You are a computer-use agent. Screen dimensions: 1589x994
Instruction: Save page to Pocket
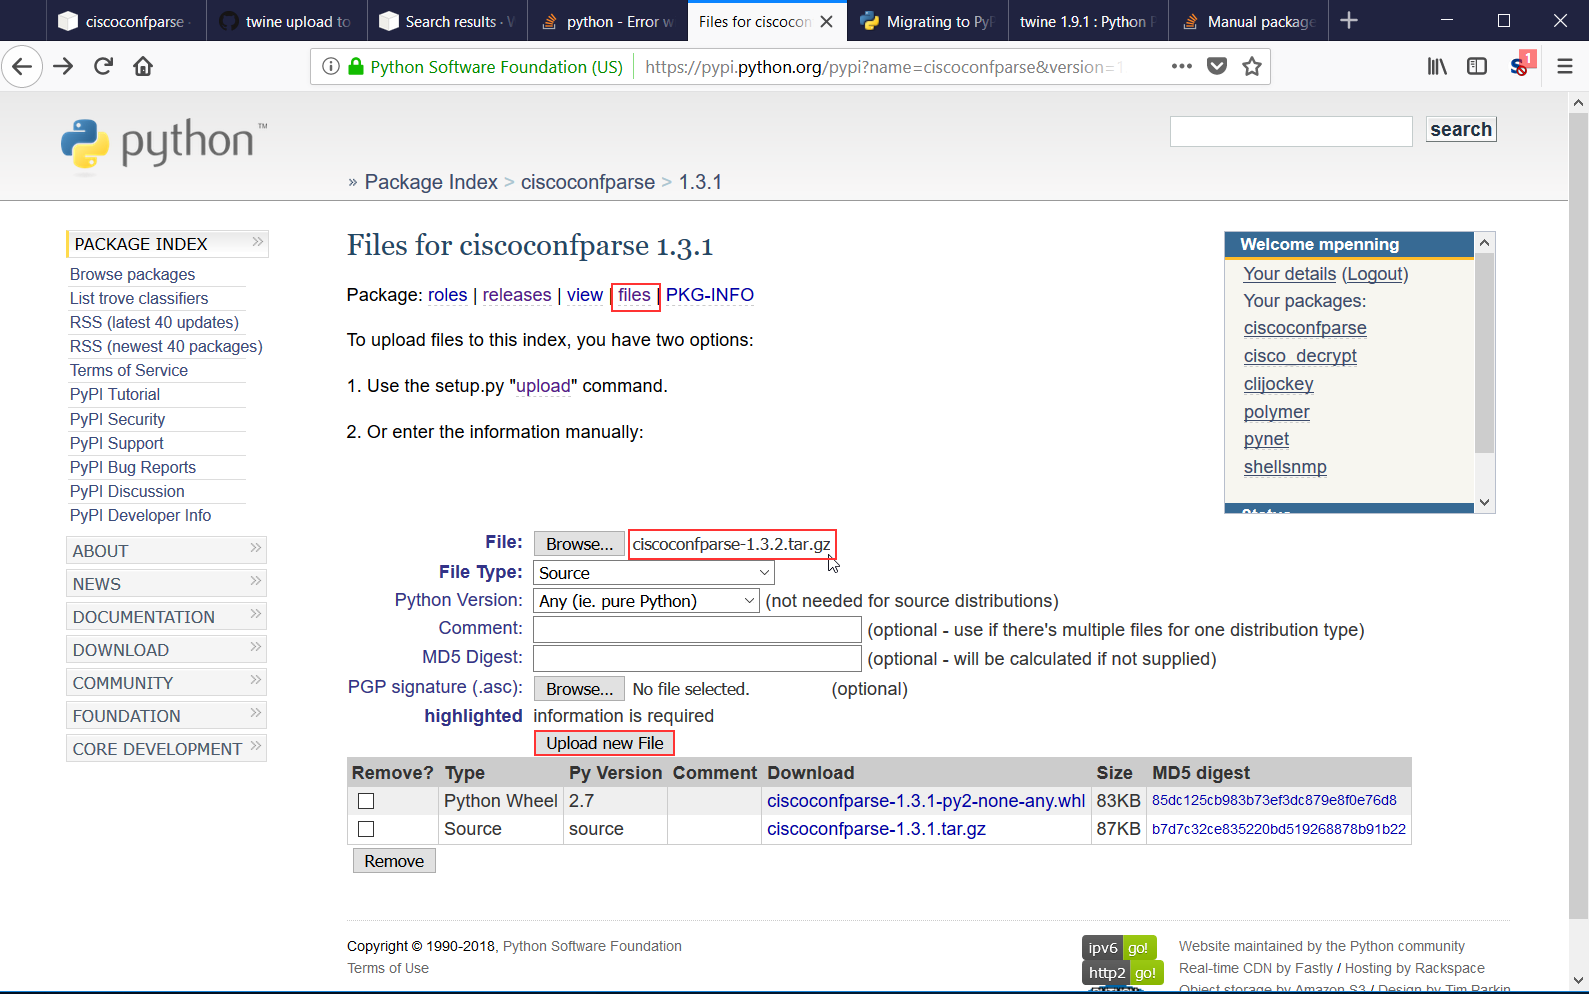1217,67
